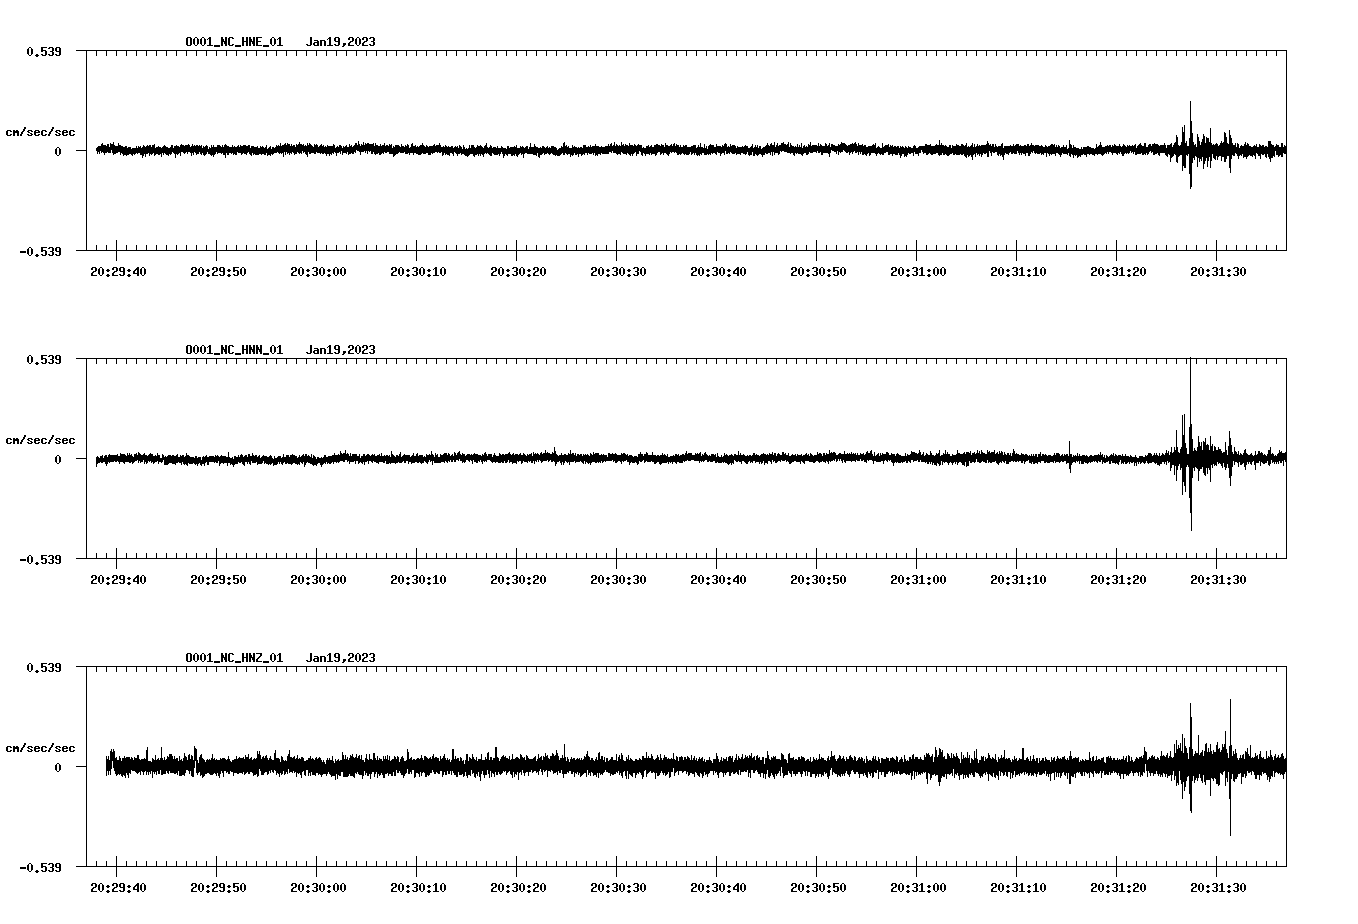
Task: Click the small transient near 20:31:15 on HNN
Action: 1072,460
